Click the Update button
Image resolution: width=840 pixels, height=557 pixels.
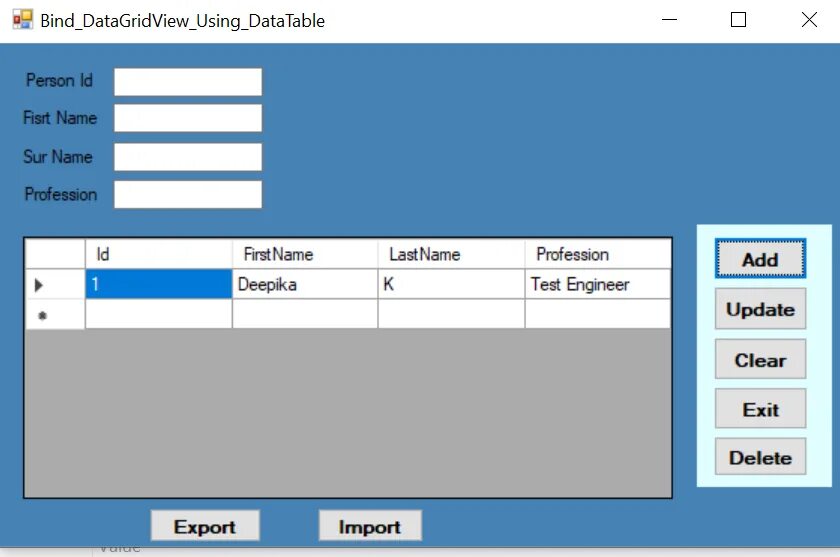[x=760, y=308]
